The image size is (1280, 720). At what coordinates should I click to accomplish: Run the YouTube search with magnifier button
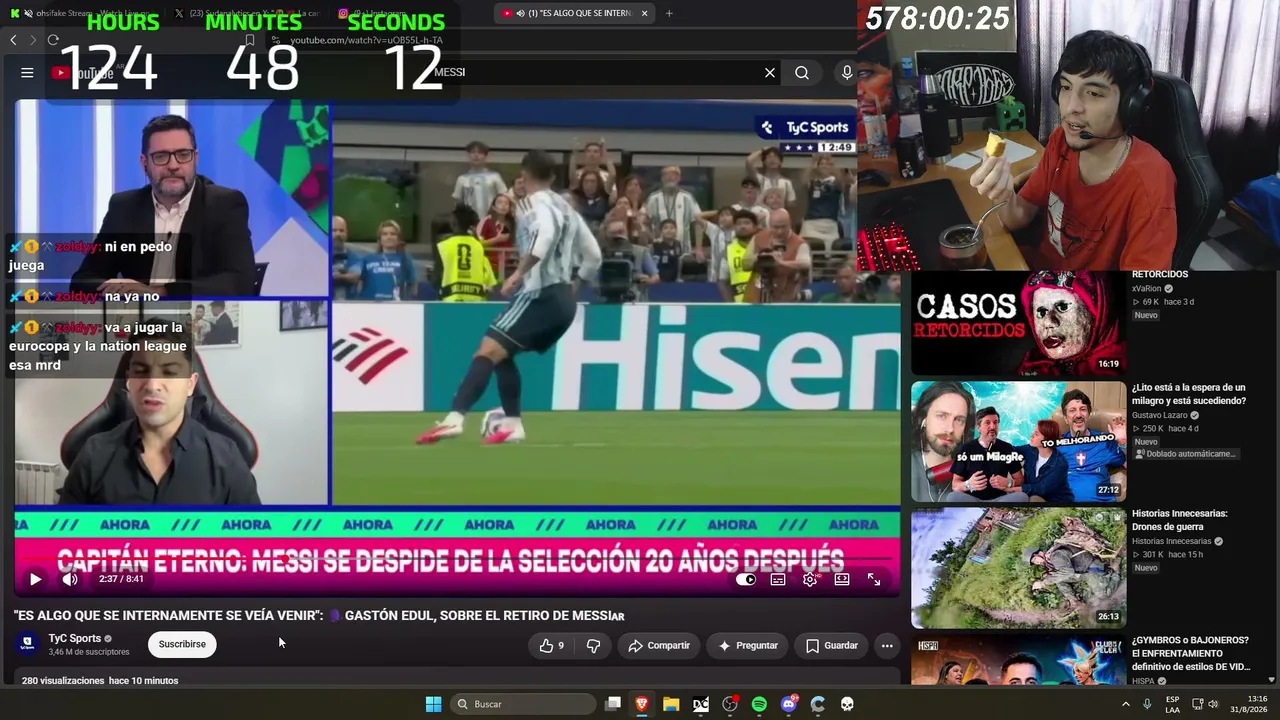point(802,72)
